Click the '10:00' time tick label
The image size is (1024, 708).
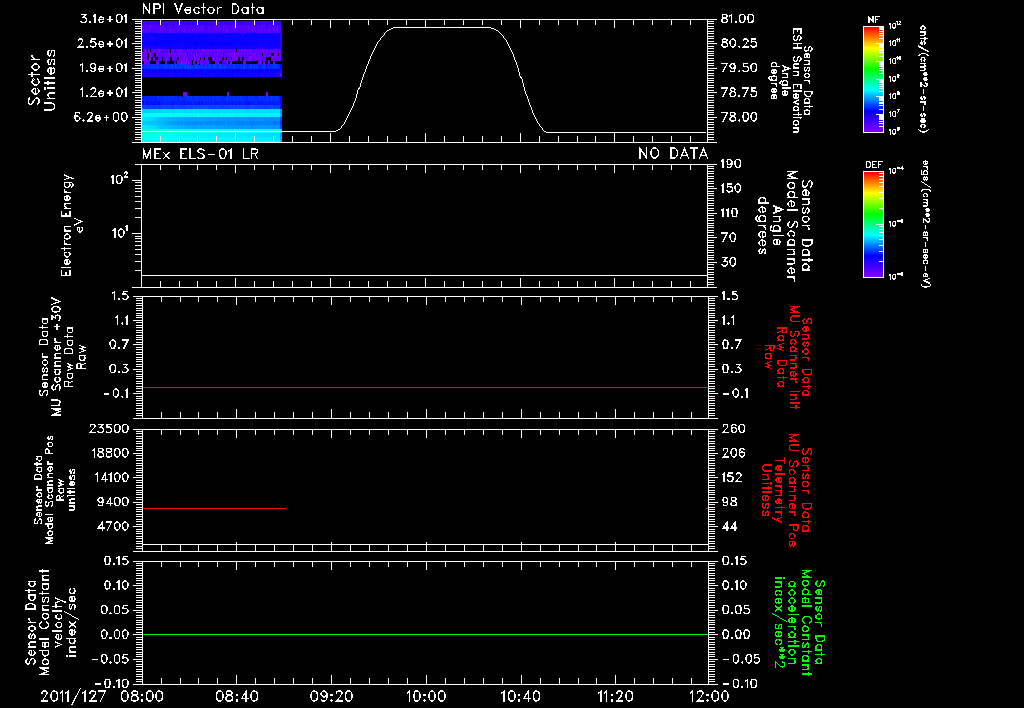(x=425, y=696)
